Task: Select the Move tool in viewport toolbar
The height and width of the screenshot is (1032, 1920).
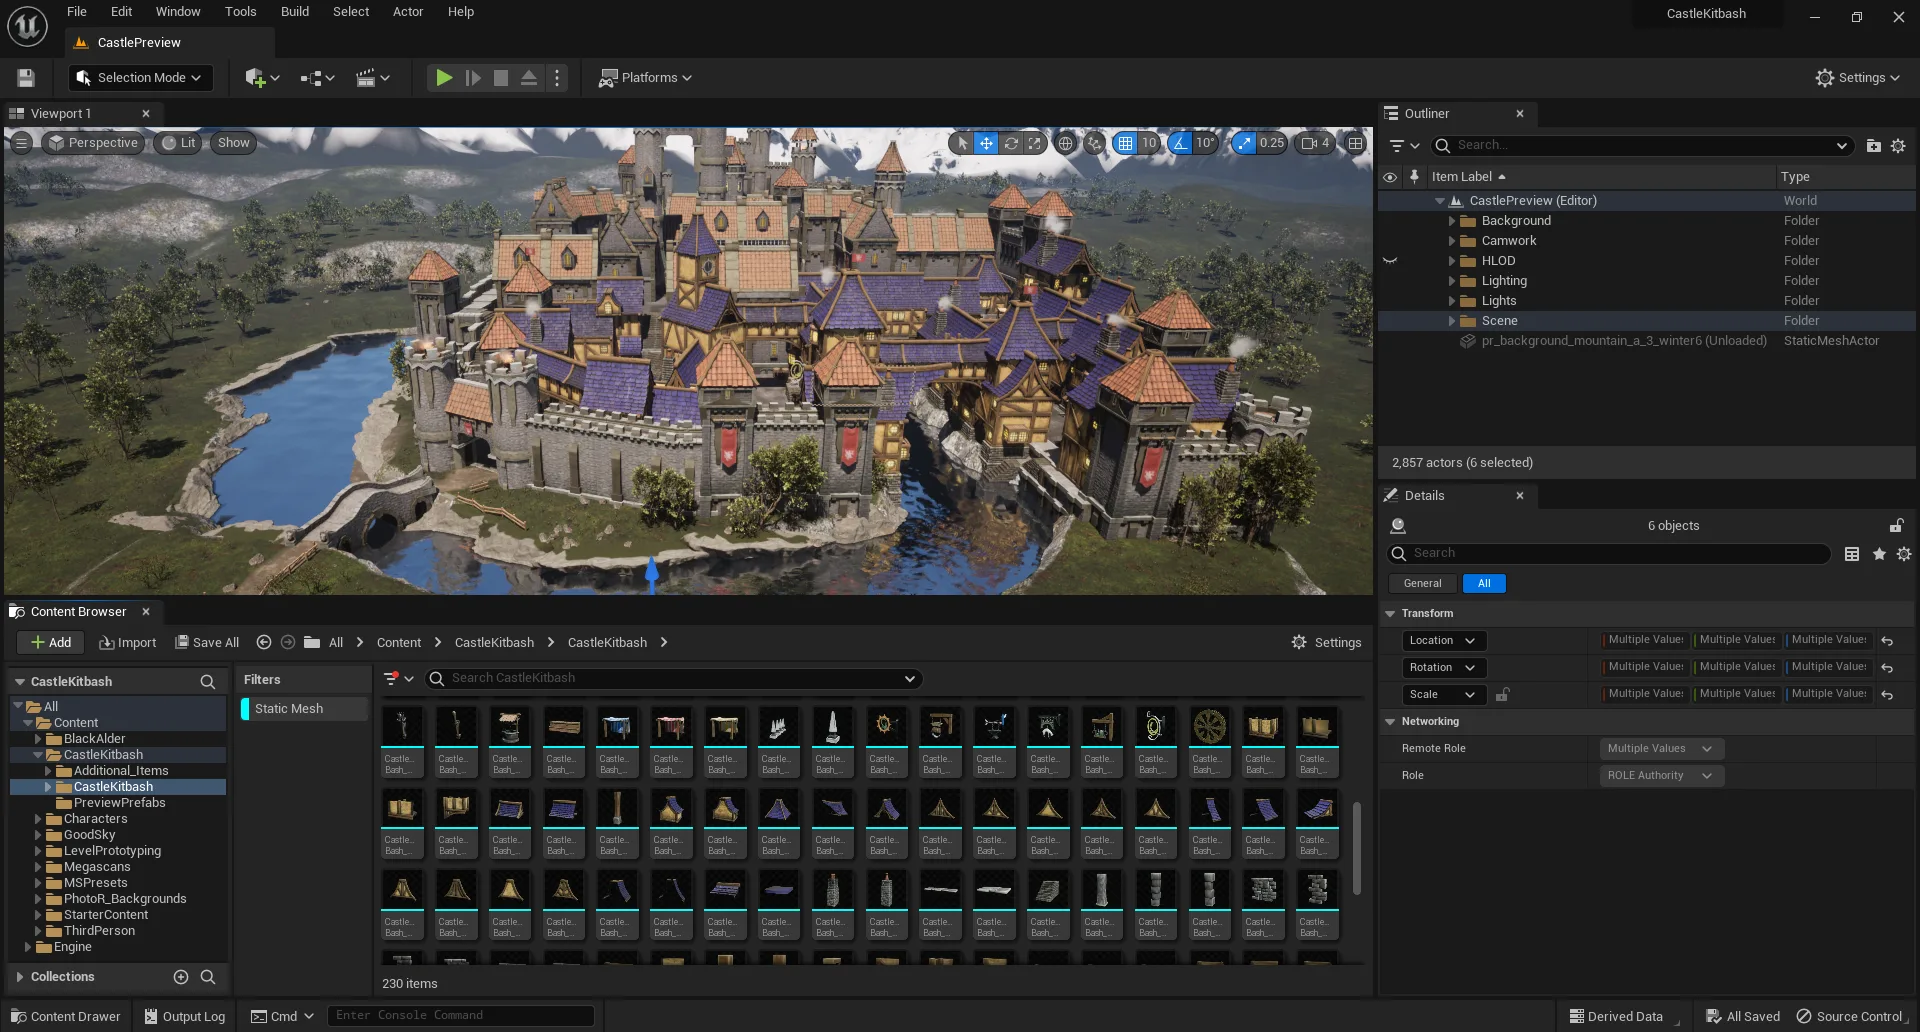Action: (986, 143)
